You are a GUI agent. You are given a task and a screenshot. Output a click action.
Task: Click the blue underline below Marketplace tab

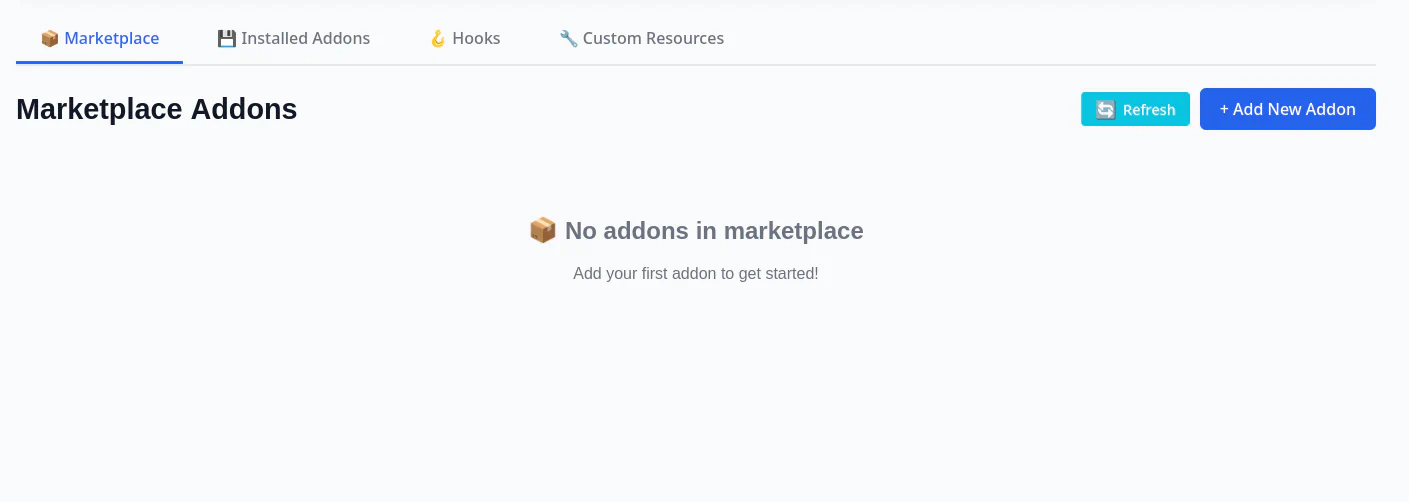pos(99,62)
